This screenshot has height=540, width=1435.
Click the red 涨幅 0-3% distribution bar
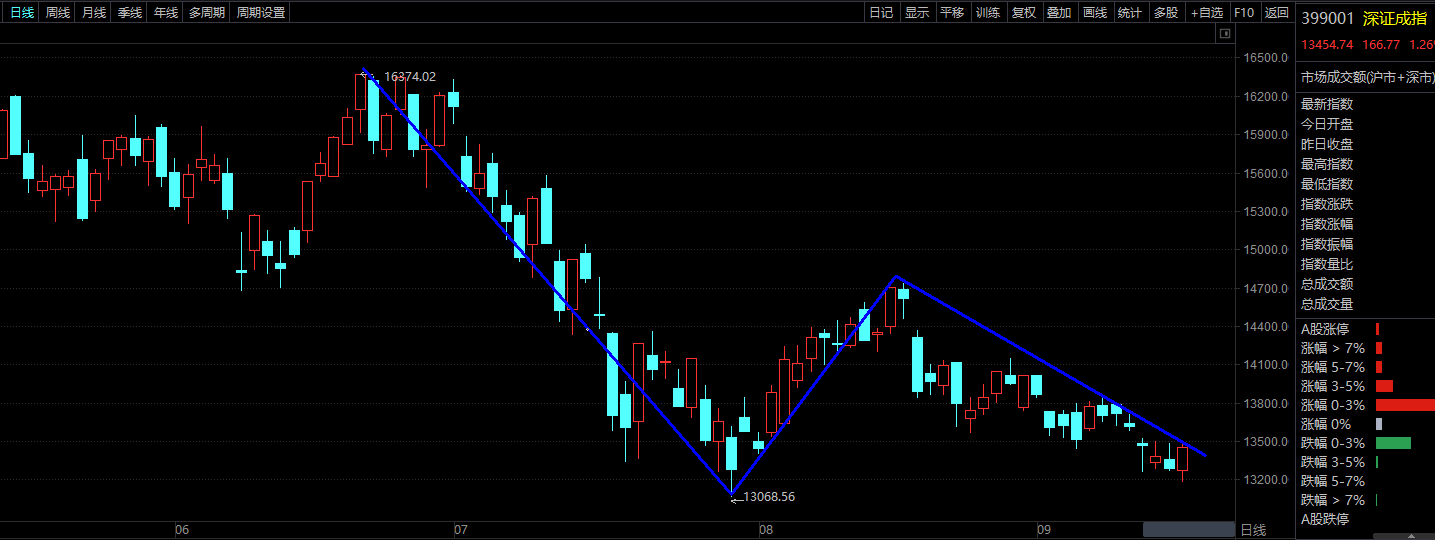1405,405
